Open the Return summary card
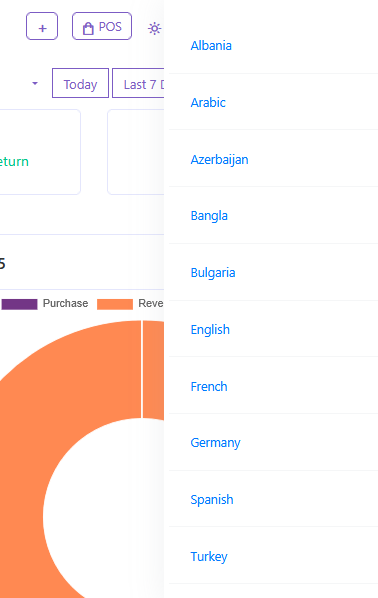 pyautogui.click(x=40, y=152)
